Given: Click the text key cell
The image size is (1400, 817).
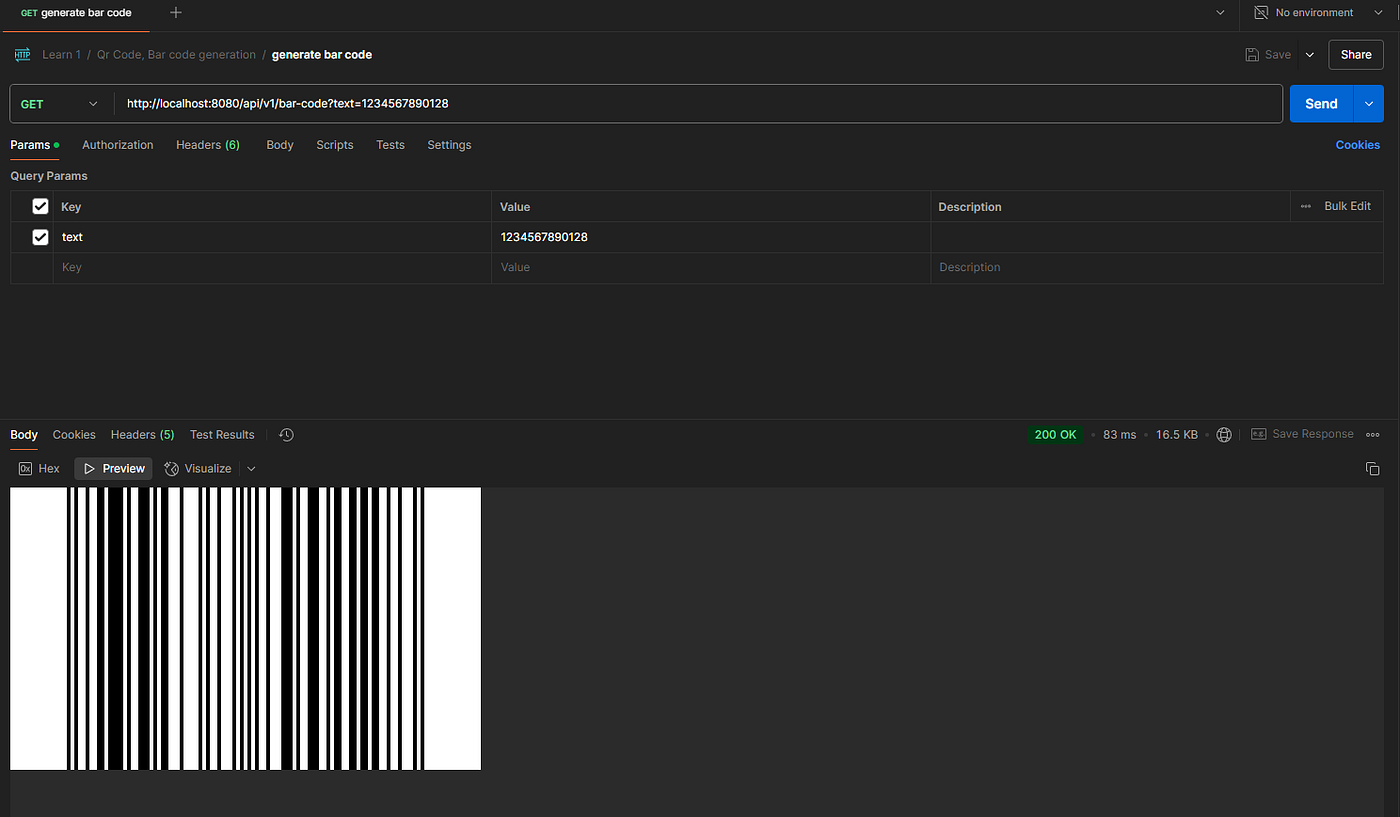Looking at the screenshot, I should click(x=272, y=237).
